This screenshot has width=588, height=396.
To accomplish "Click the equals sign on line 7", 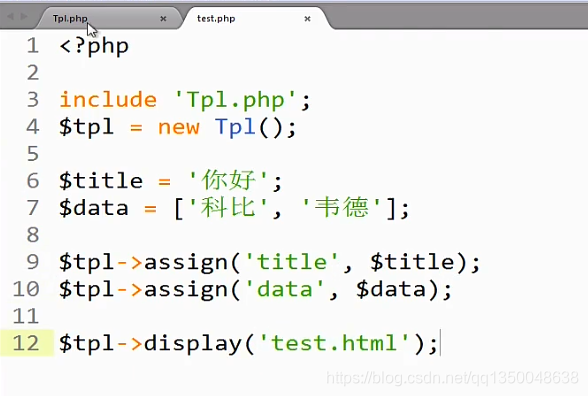I will click(150, 209).
